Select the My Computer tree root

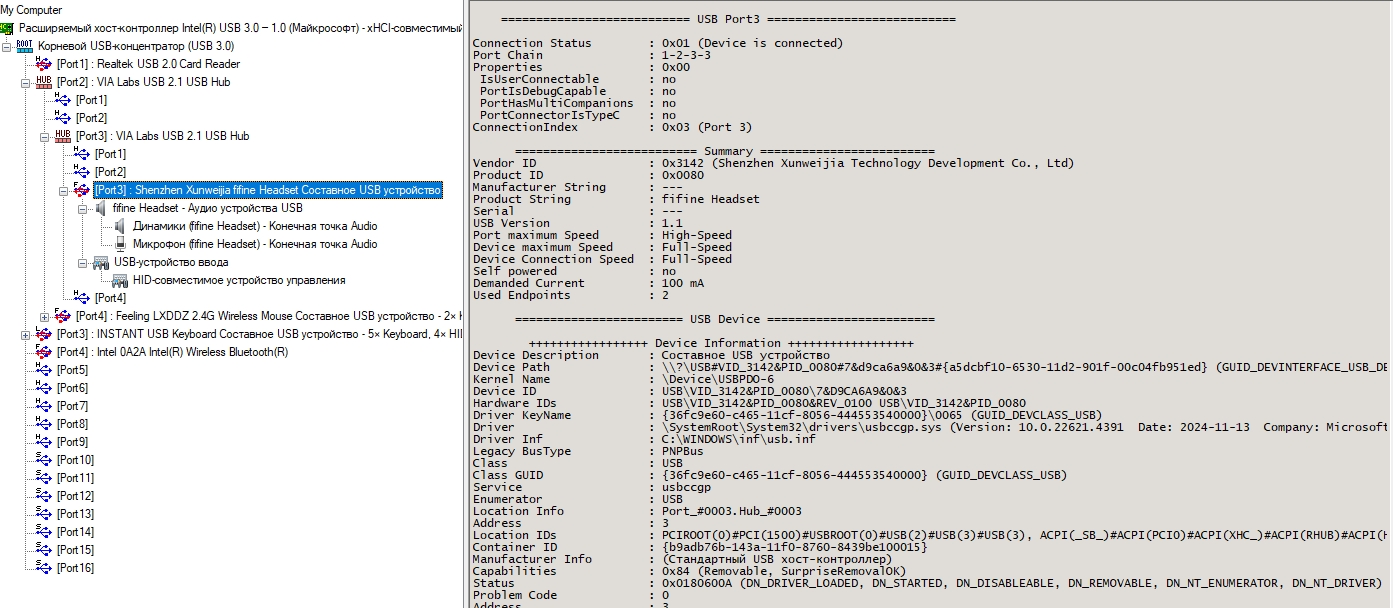tap(31, 10)
